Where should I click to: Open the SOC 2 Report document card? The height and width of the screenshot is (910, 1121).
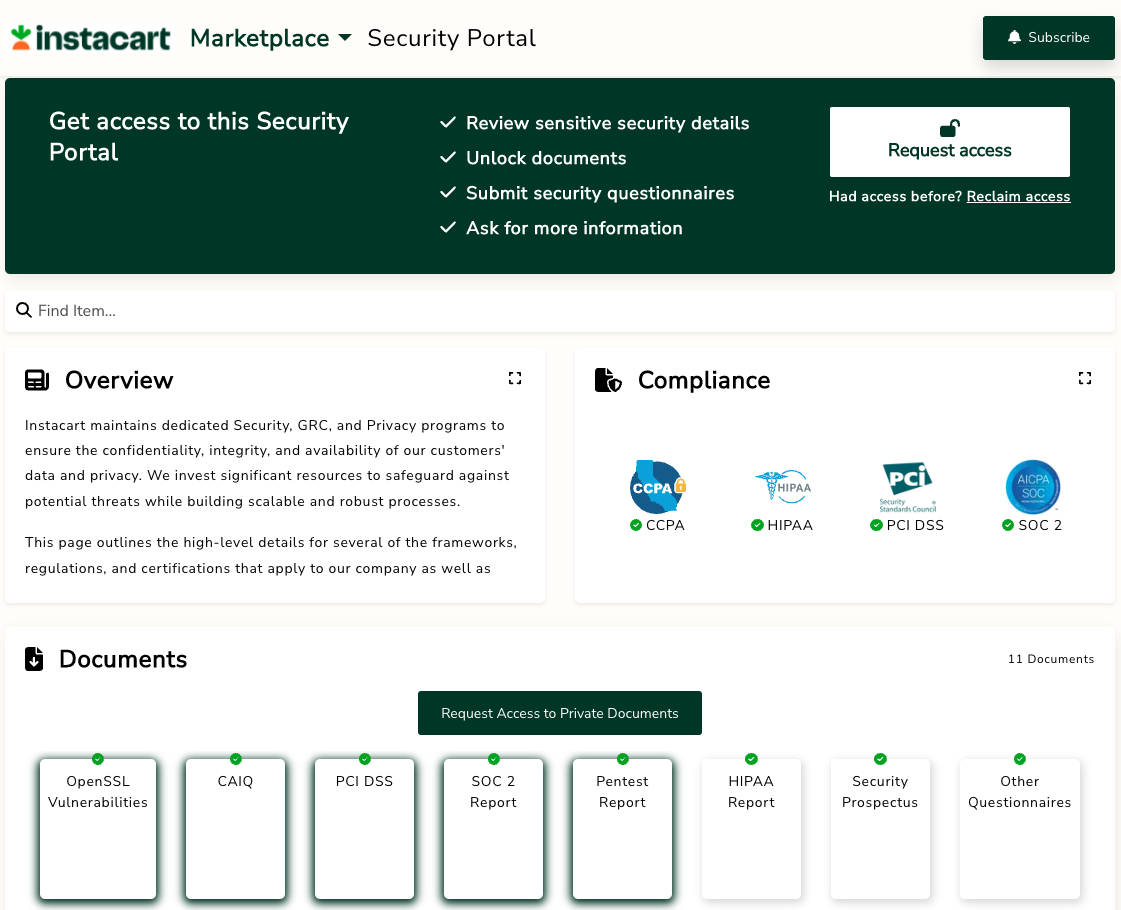coord(493,829)
